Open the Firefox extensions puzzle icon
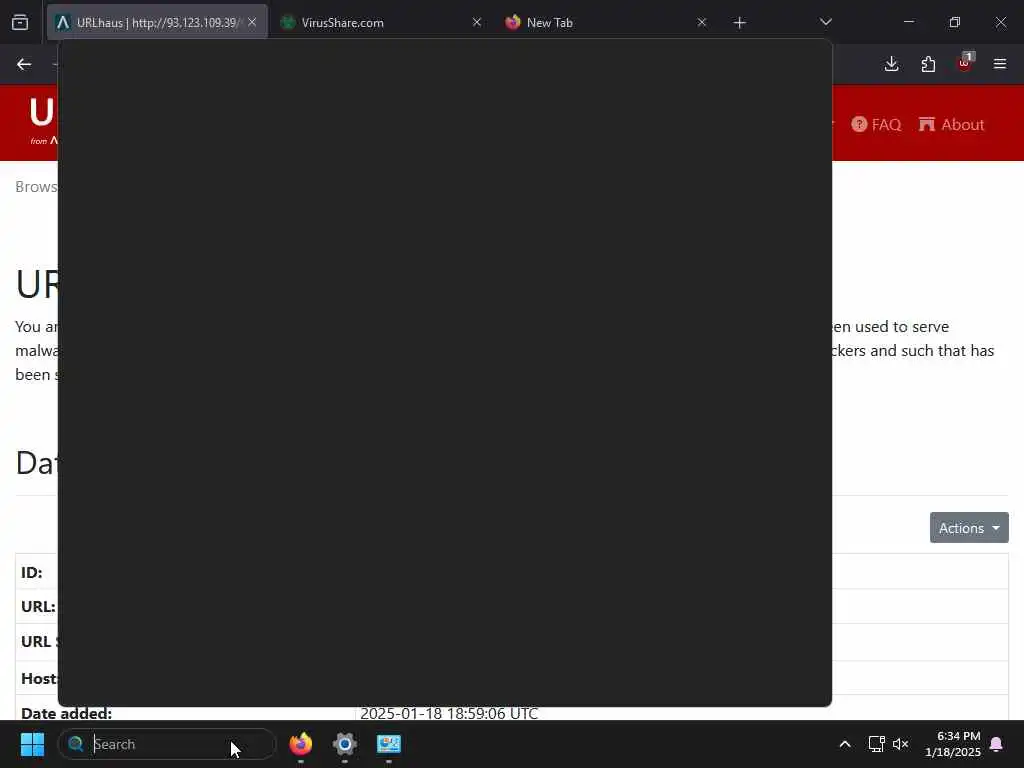Viewport: 1024px width, 768px height. pyautogui.click(x=928, y=64)
